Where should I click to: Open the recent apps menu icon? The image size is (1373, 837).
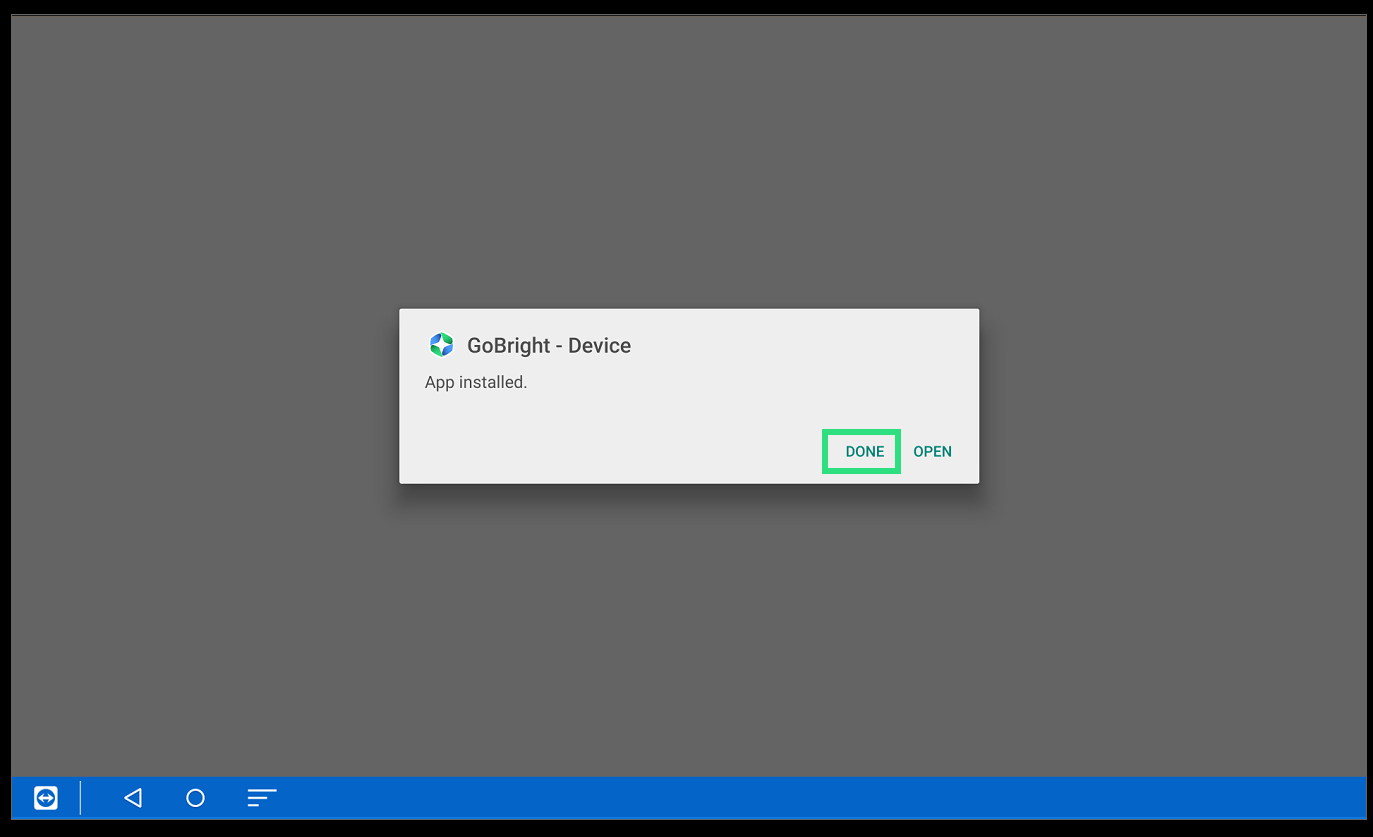[261, 798]
